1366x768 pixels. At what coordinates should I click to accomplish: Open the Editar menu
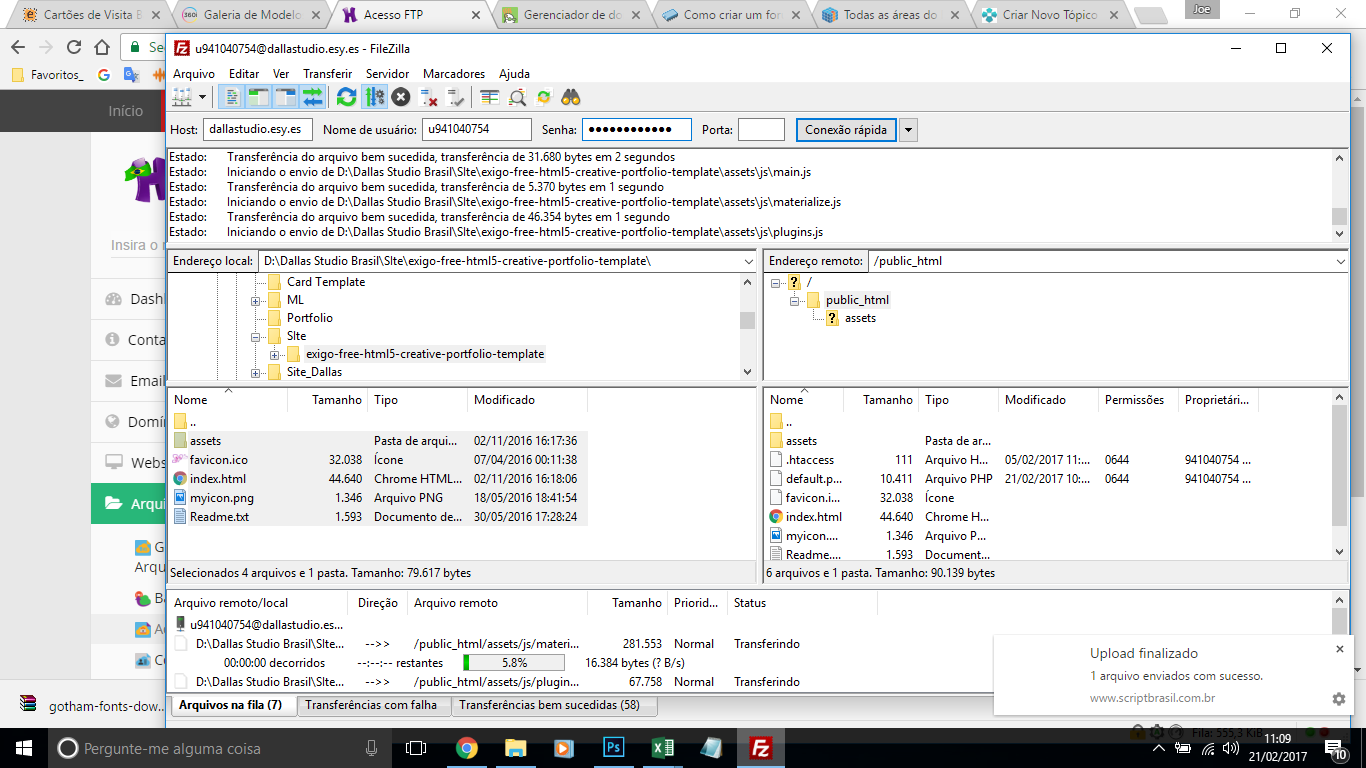[x=244, y=74]
